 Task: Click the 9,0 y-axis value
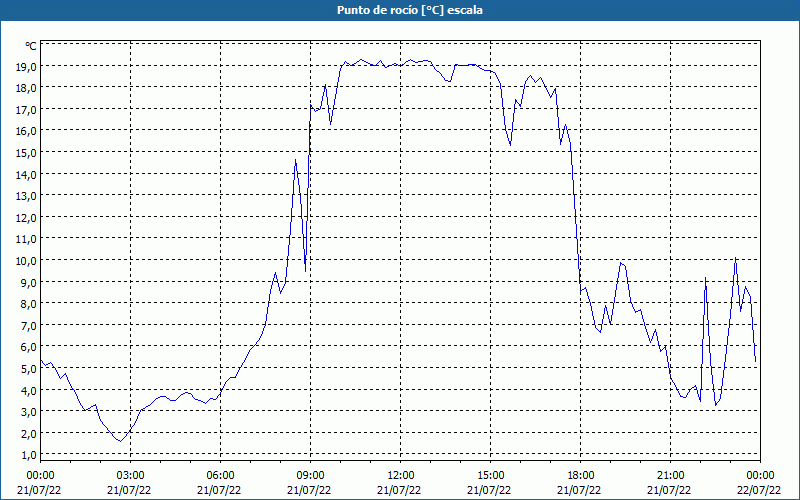(29, 282)
